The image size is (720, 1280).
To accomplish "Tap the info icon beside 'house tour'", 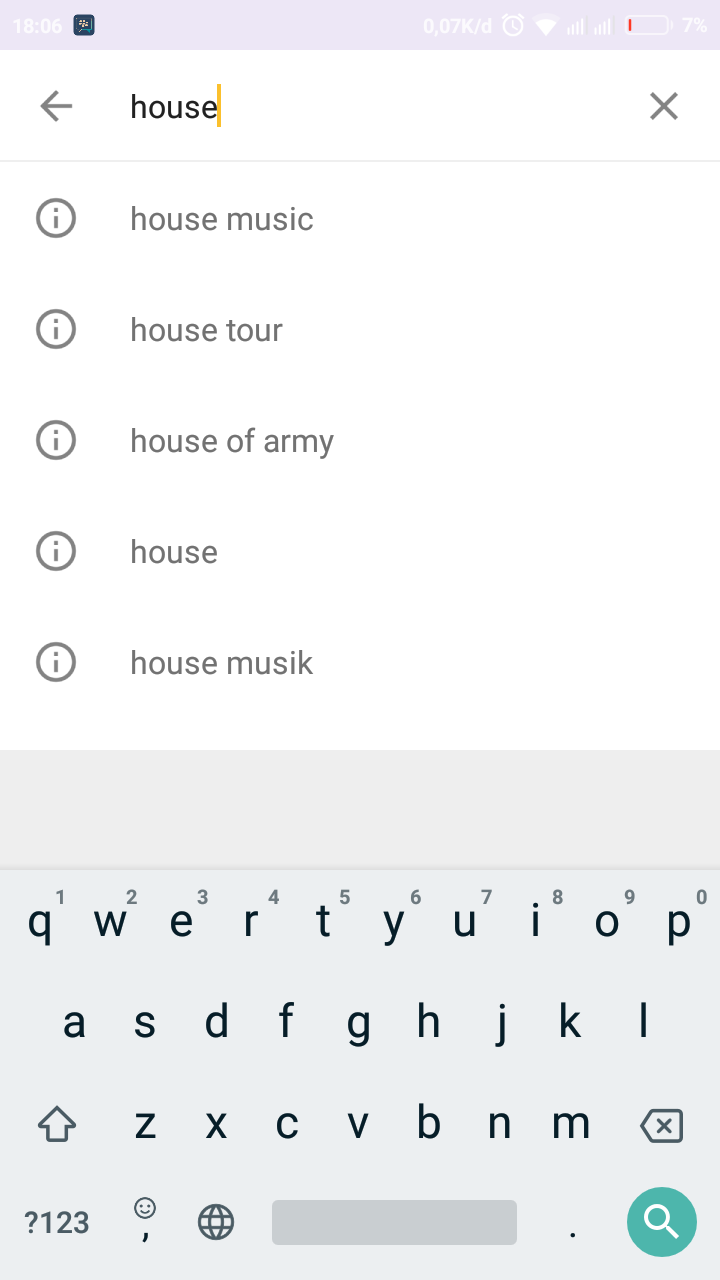I will point(56,329).
